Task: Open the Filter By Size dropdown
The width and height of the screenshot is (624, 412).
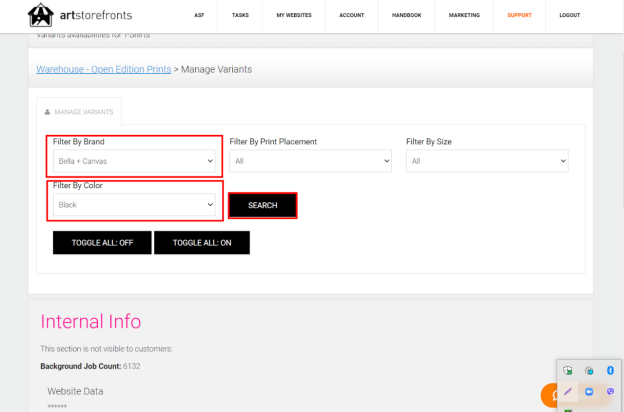Action: click(487, 161)
